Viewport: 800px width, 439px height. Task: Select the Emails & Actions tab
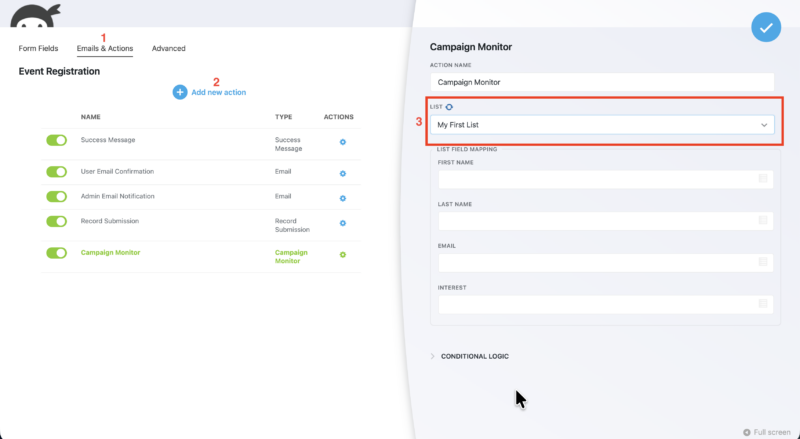click(105, 48)
